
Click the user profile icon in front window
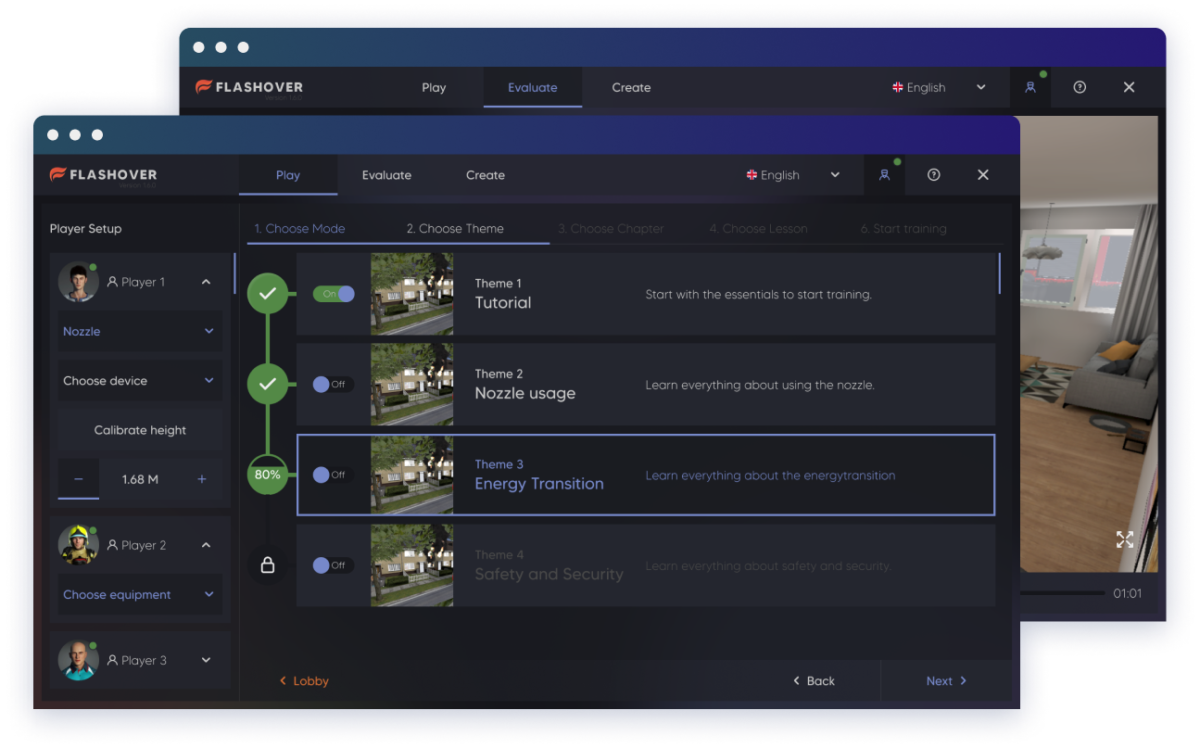pos(884,175)
